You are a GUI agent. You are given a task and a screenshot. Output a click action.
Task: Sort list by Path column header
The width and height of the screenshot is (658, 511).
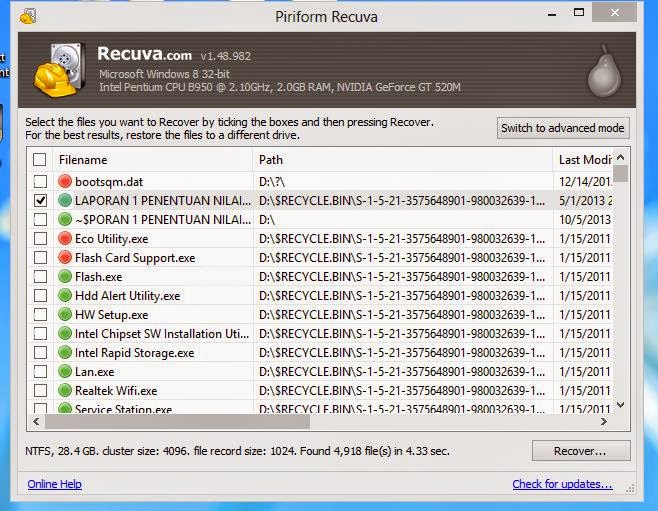coord(403,160)
